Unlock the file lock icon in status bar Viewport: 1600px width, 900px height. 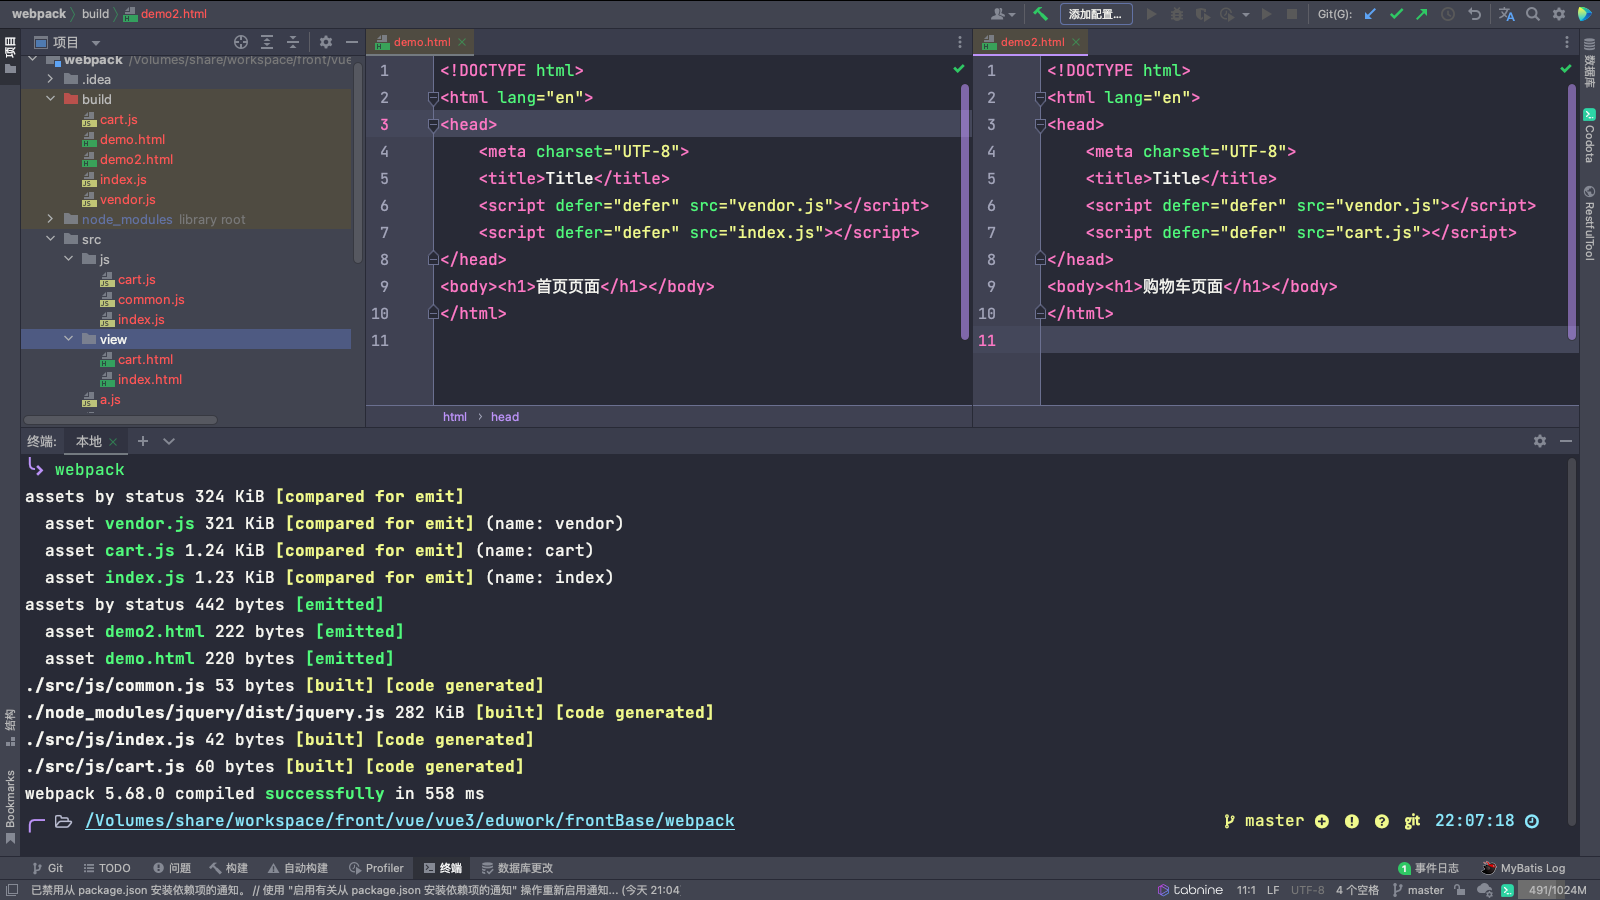[1460, 889]
